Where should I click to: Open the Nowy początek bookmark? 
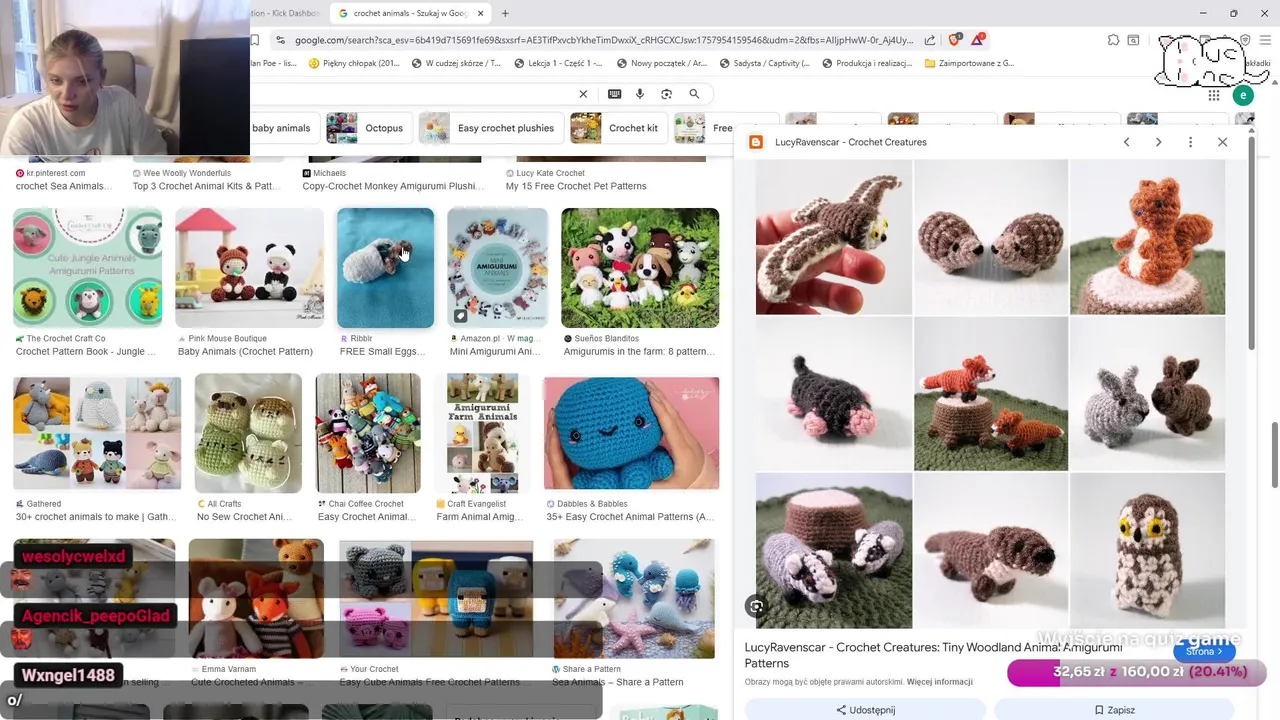coord(662,63)
